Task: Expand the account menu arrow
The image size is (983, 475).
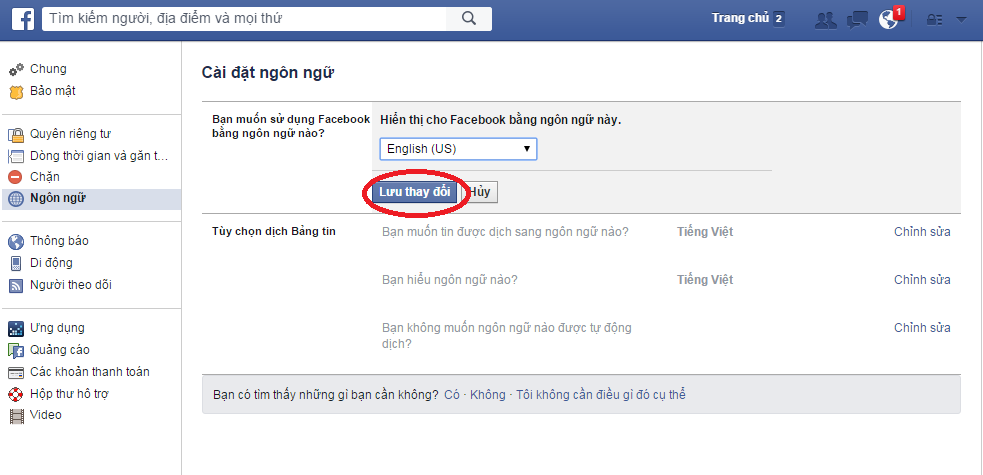Action: [962, 19]
